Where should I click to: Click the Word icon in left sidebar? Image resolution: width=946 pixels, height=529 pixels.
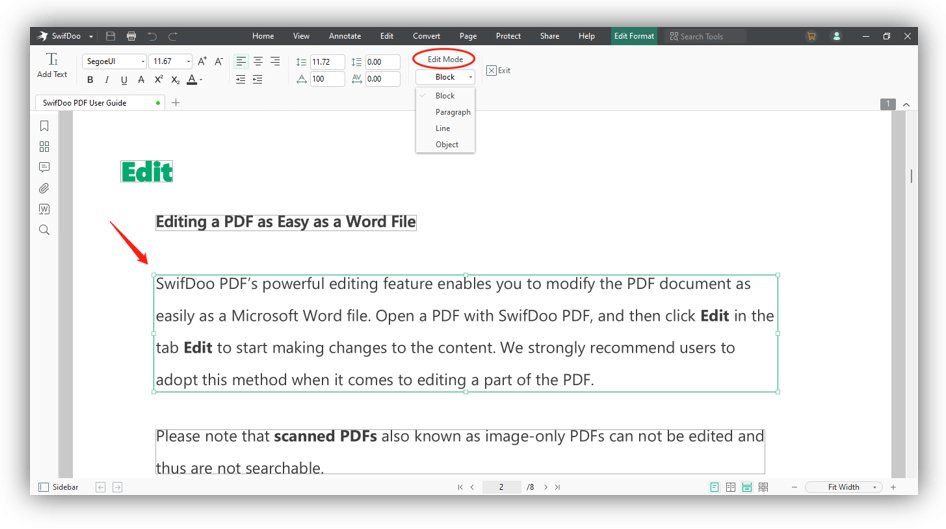[x=44, y=209]
